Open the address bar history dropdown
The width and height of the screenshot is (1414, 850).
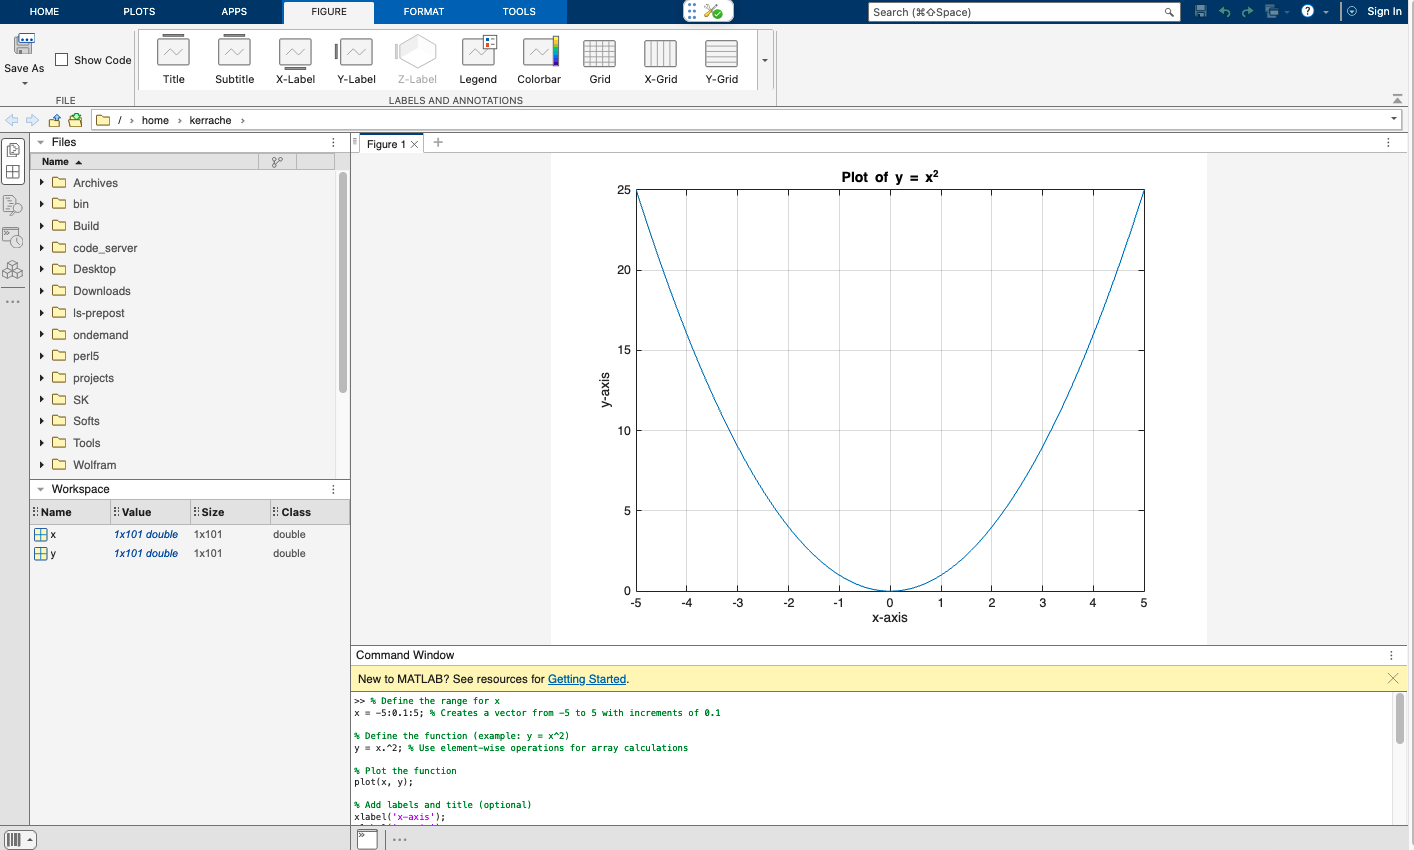click(x=1394, y=119)
